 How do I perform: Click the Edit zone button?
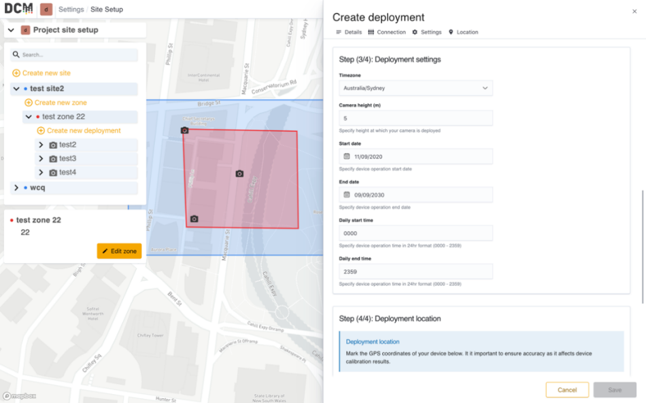[119, 251]
